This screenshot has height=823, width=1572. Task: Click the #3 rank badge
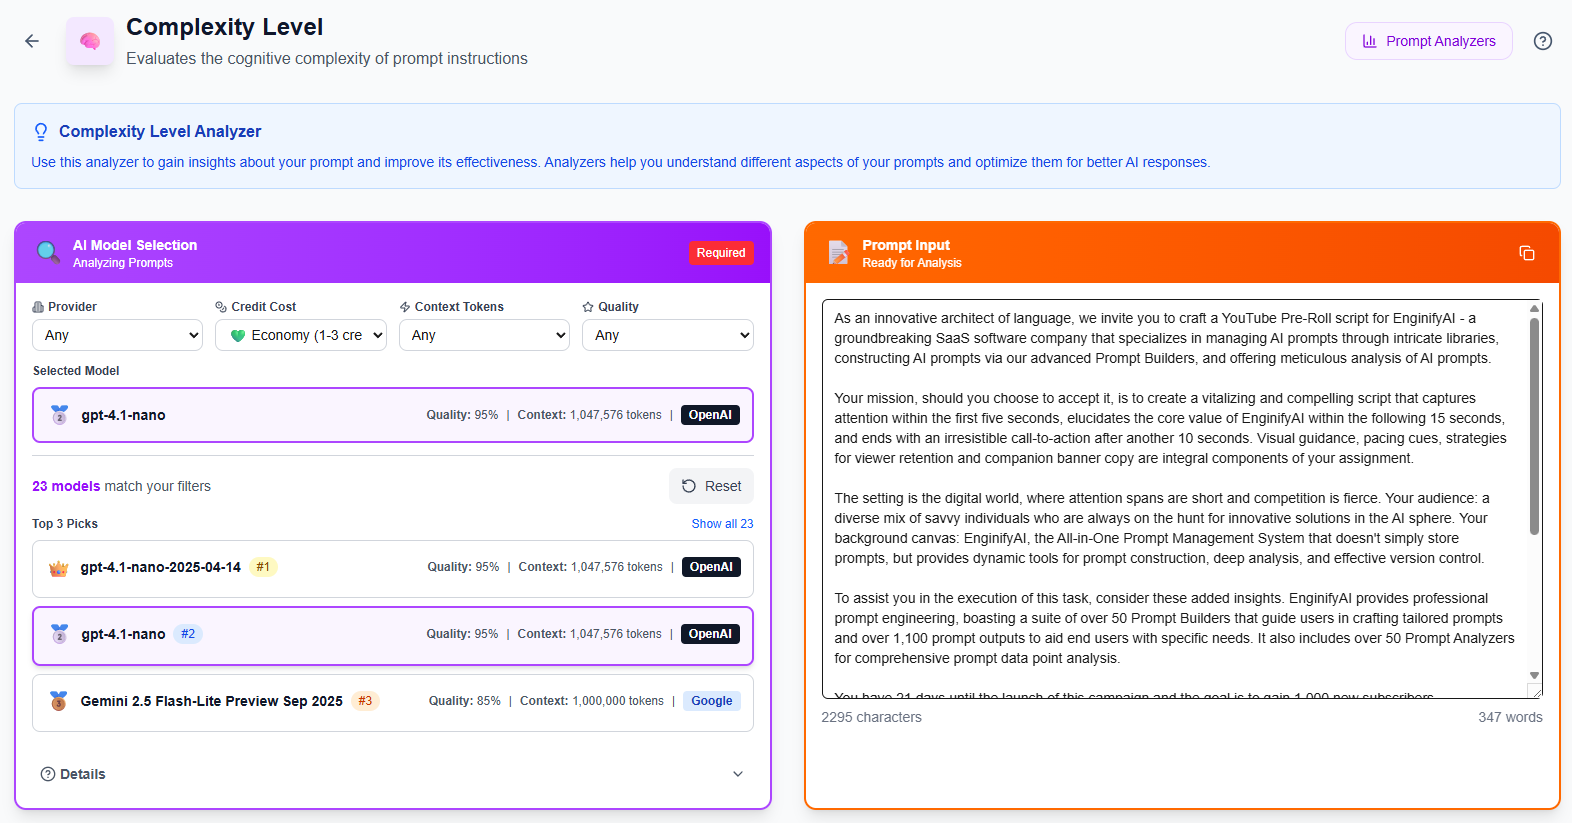coord(365,701)
